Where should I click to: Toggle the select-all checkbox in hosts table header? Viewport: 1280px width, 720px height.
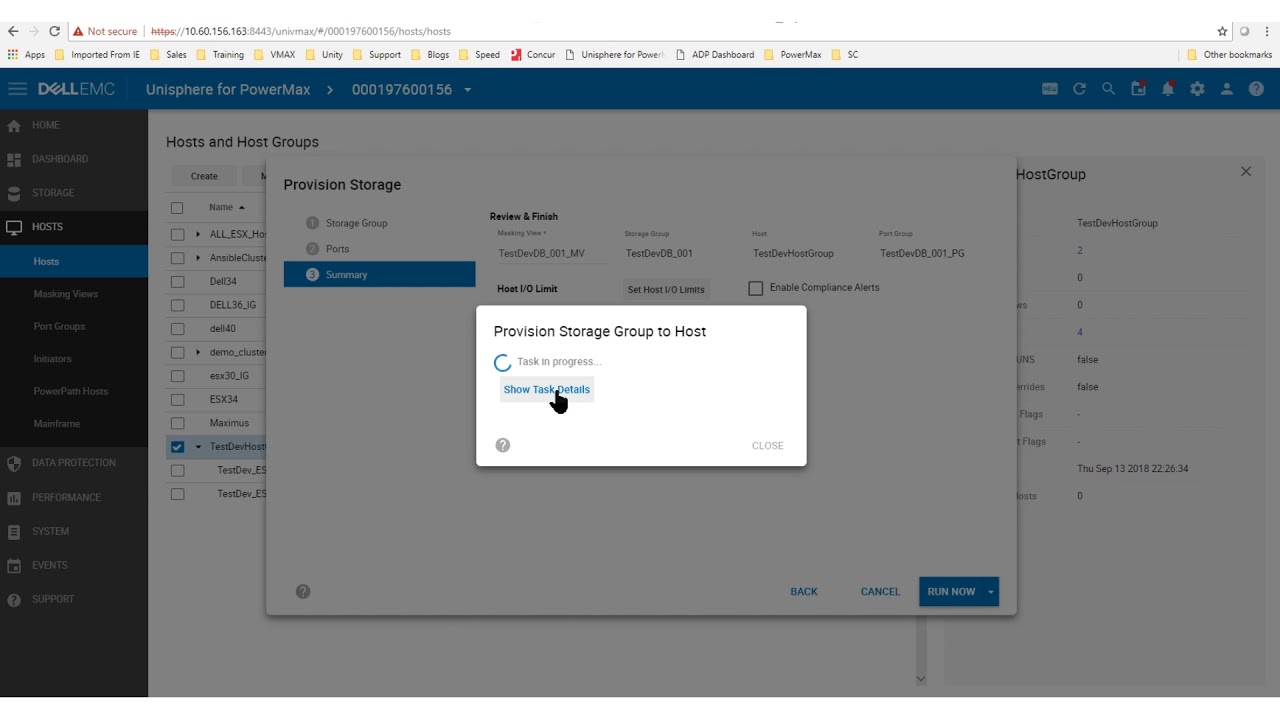point(177,207)
